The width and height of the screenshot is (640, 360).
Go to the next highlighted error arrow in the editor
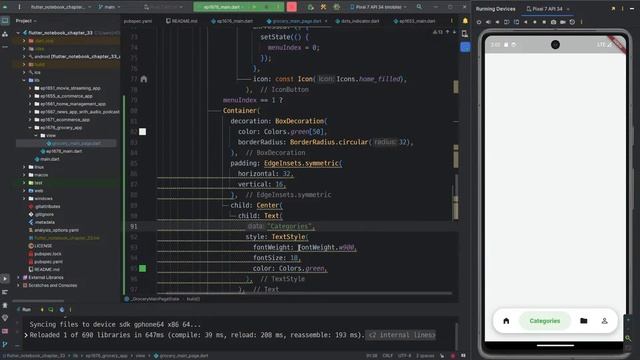[x=454, y=32]
